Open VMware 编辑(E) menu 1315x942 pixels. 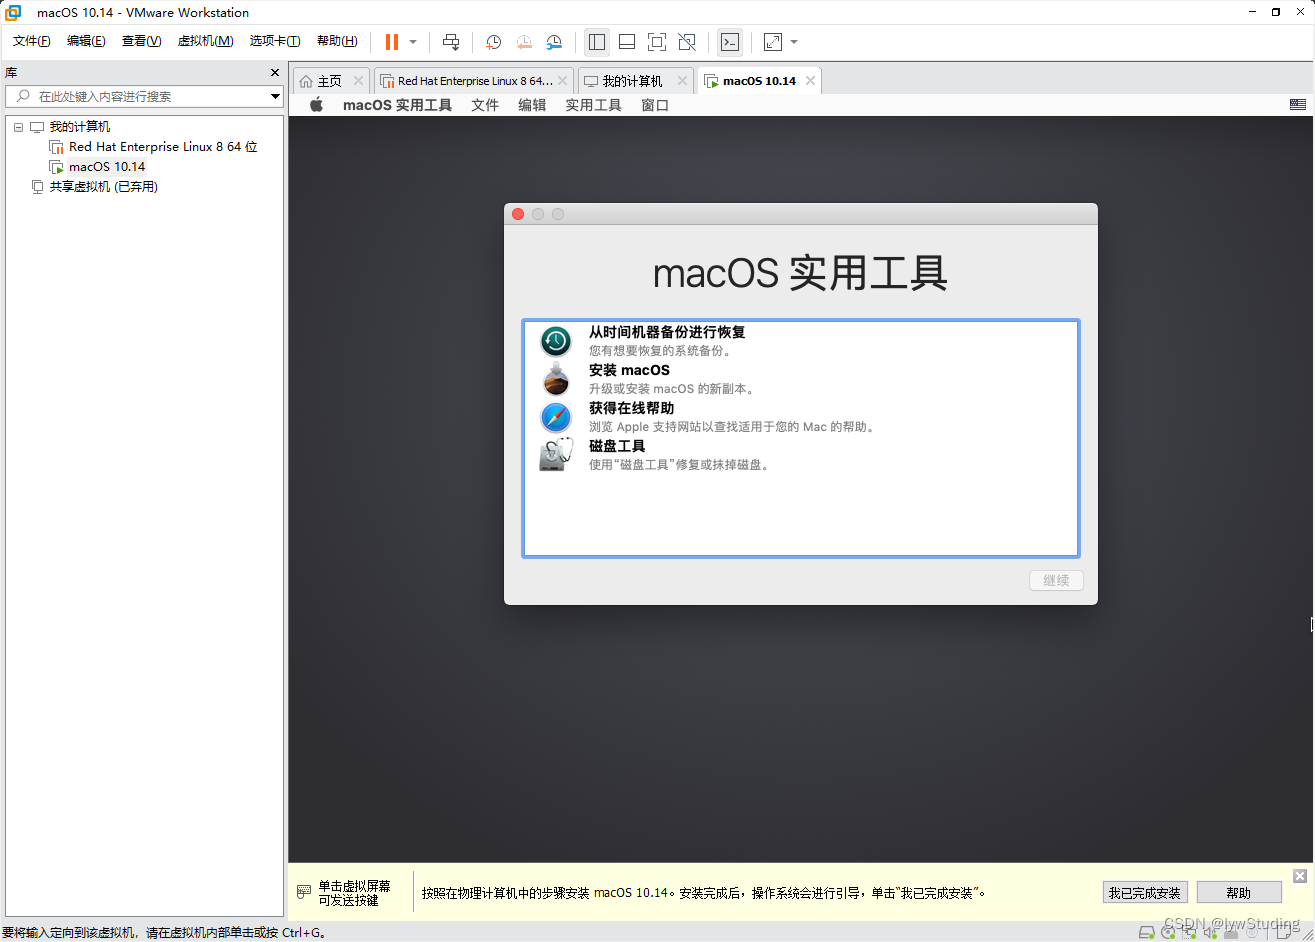(86, 41)
